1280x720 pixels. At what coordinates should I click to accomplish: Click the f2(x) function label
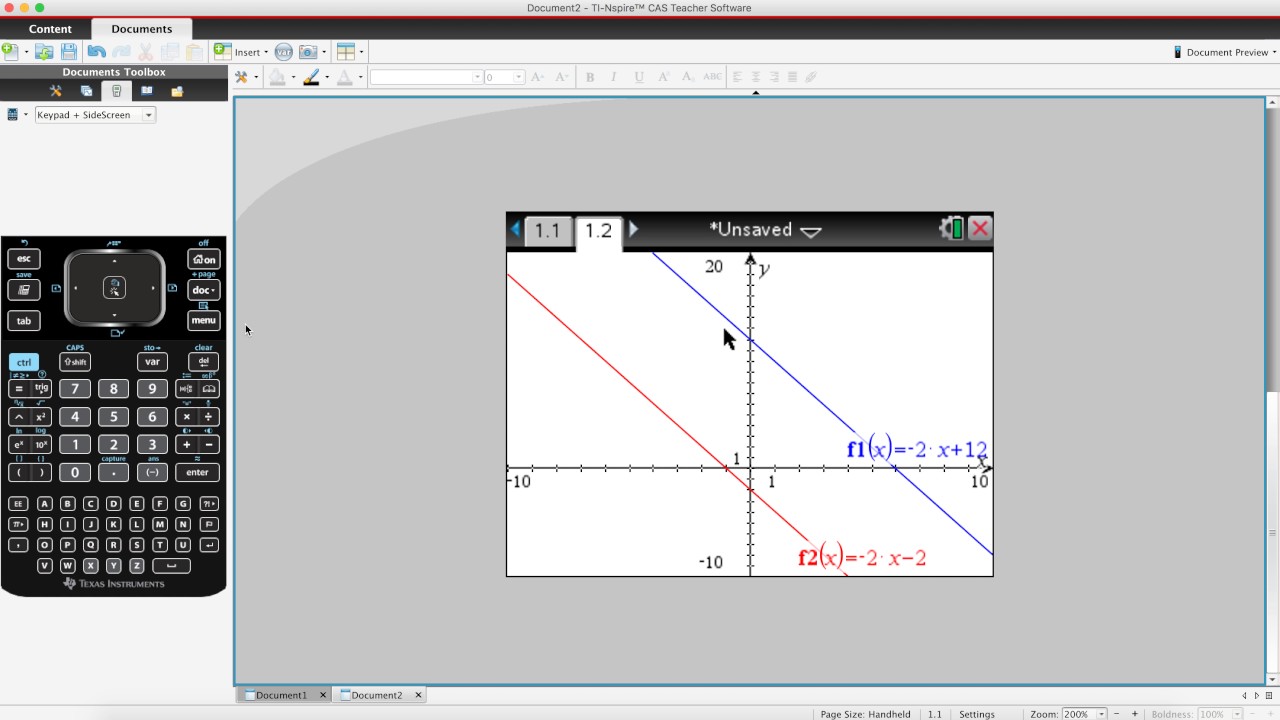(x=862, y=558)
